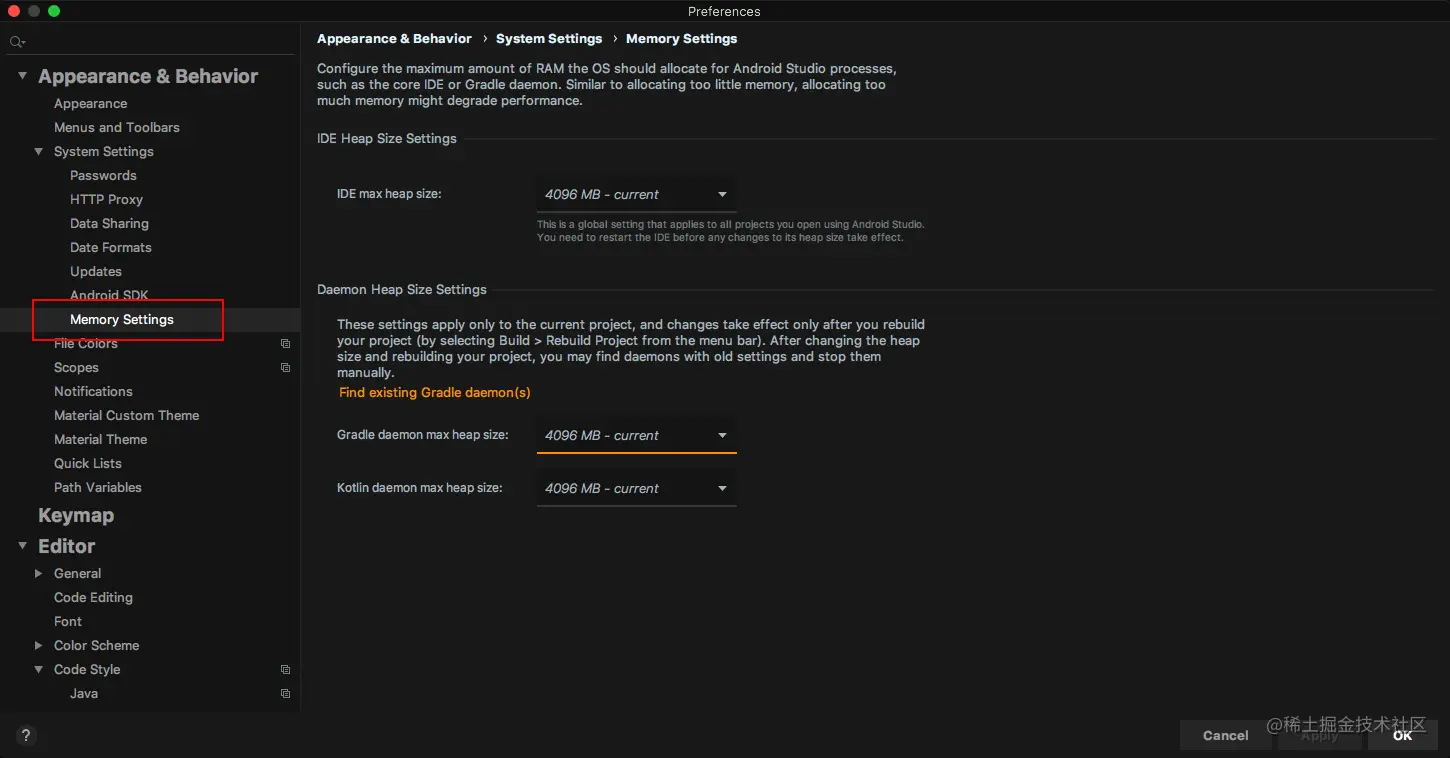
Task: Select Material Custom Theme
Action: coord(127,415)
